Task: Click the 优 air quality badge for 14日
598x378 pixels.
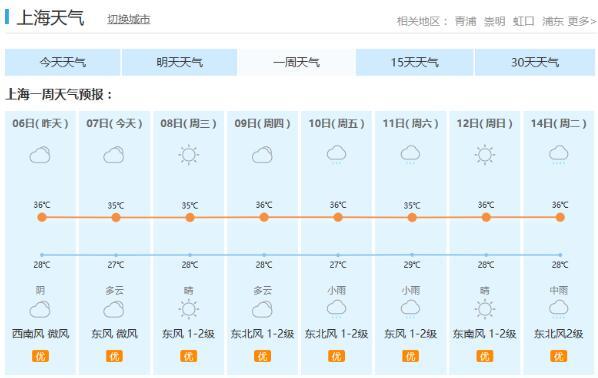Action: pyautogui.click(x=558, y=356)
